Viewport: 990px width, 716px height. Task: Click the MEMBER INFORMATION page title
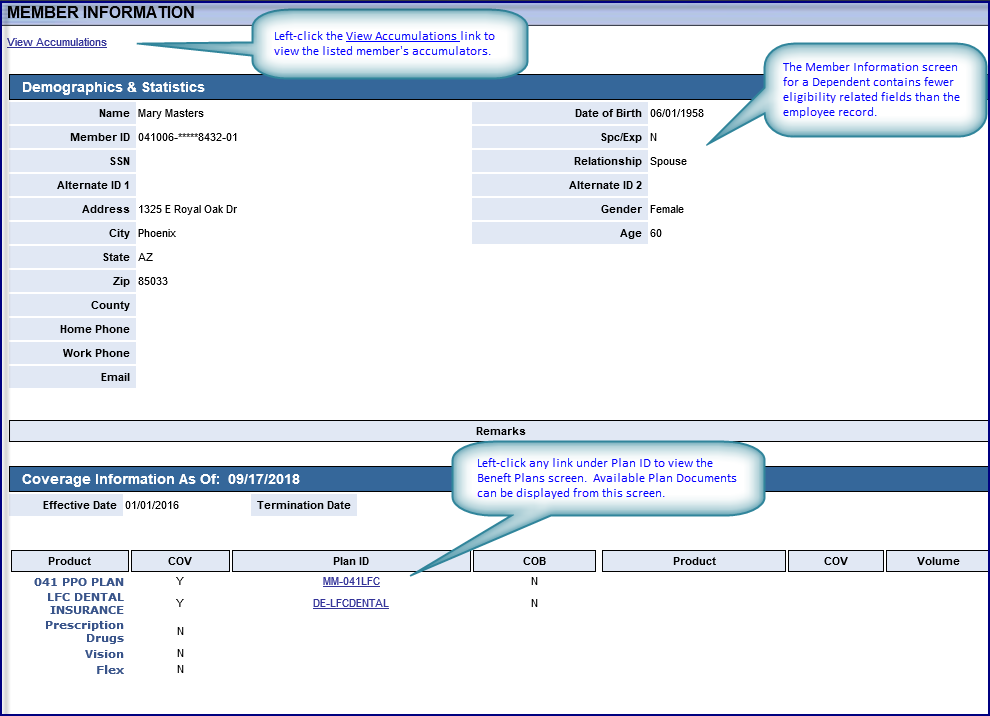click(x=100, y=13)
